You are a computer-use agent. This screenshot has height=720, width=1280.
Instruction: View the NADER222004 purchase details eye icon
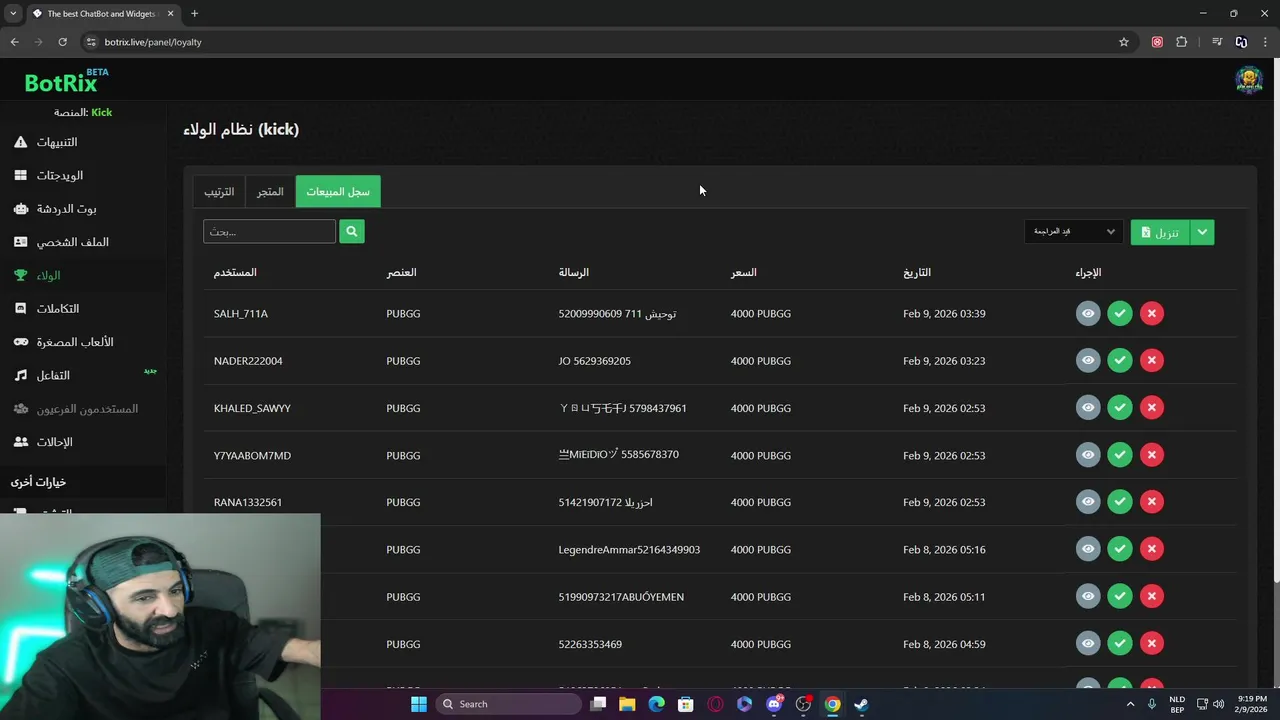[x=1088, y=360]
